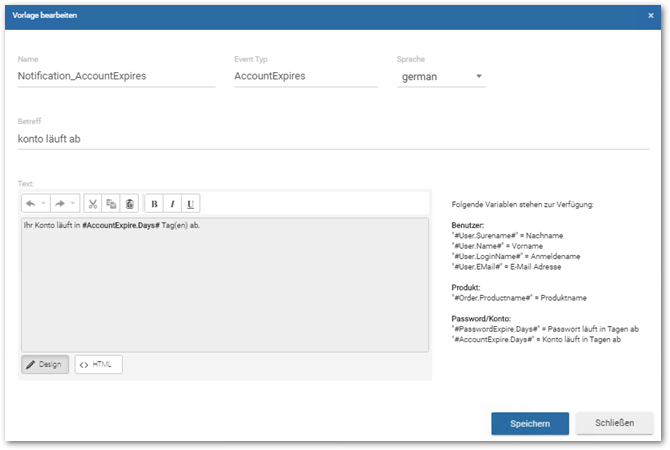Click the "#User.LoginName#" = Anmeldename line

[x=516, y=256]
